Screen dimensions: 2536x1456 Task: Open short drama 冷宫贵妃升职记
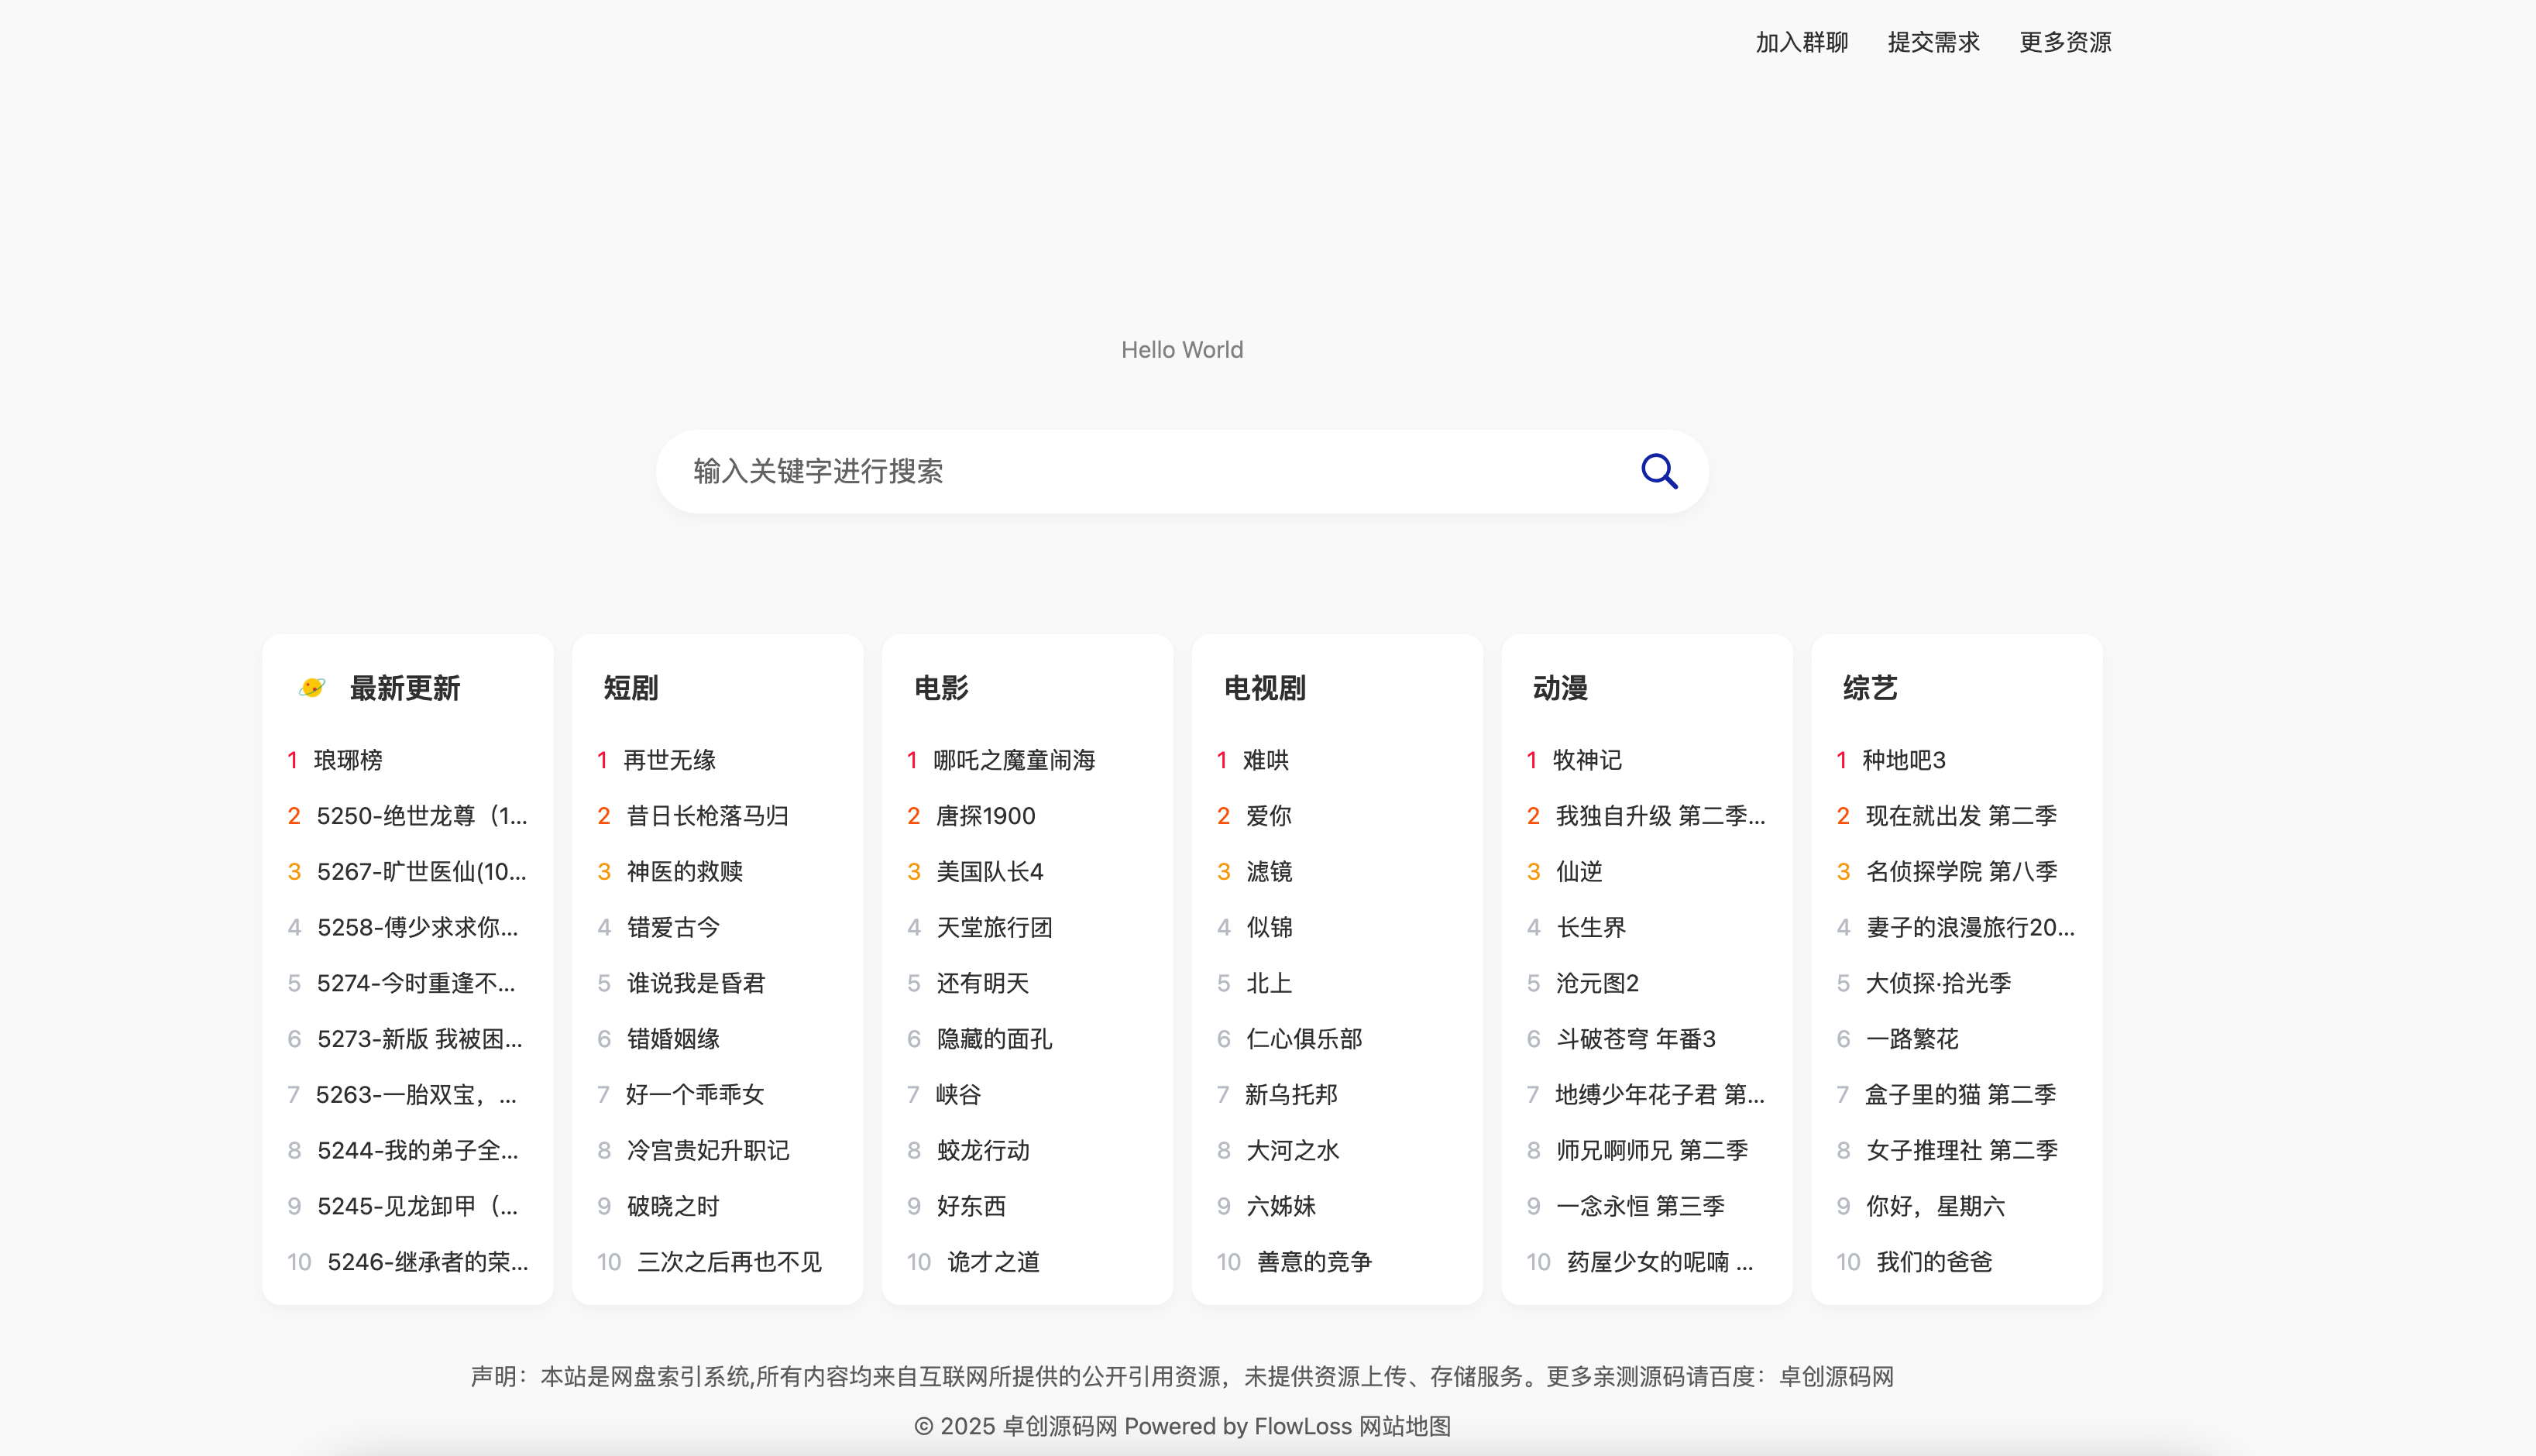[x=708, y=1150]
